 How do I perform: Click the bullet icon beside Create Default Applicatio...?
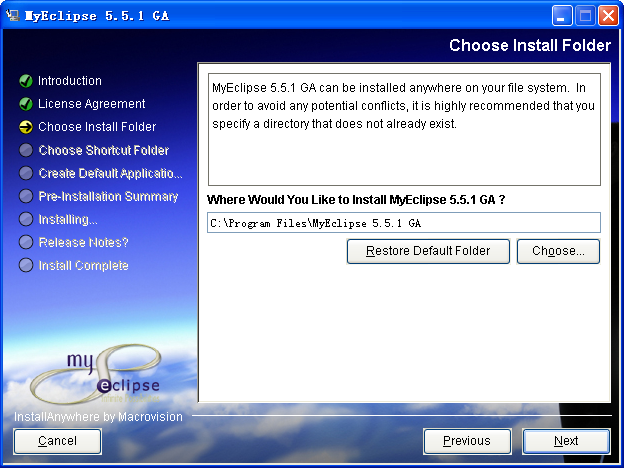pos(26,173)
